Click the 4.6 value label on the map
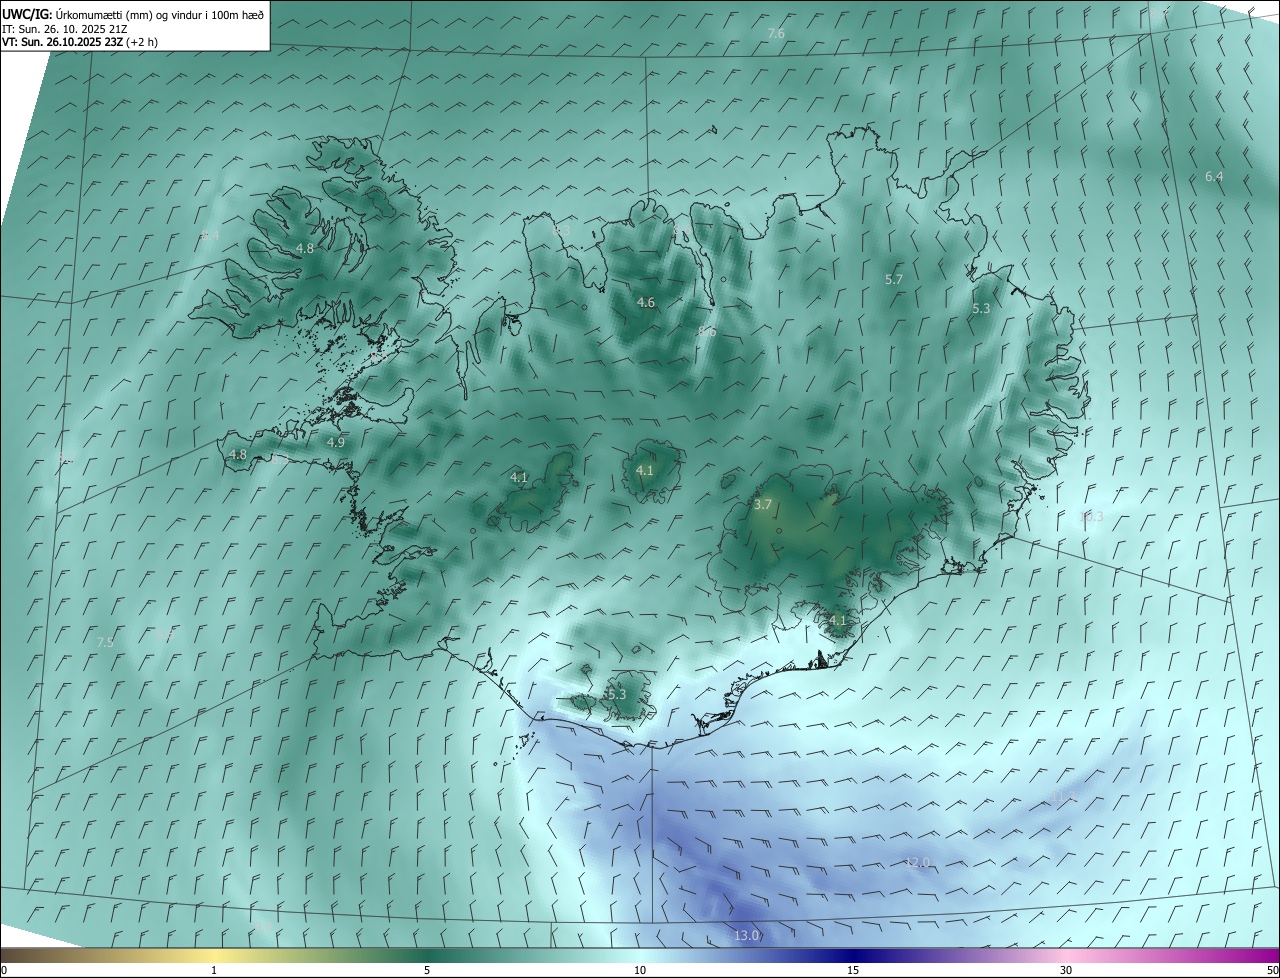Screen dimensions: 1280x978 coord(646,302)
